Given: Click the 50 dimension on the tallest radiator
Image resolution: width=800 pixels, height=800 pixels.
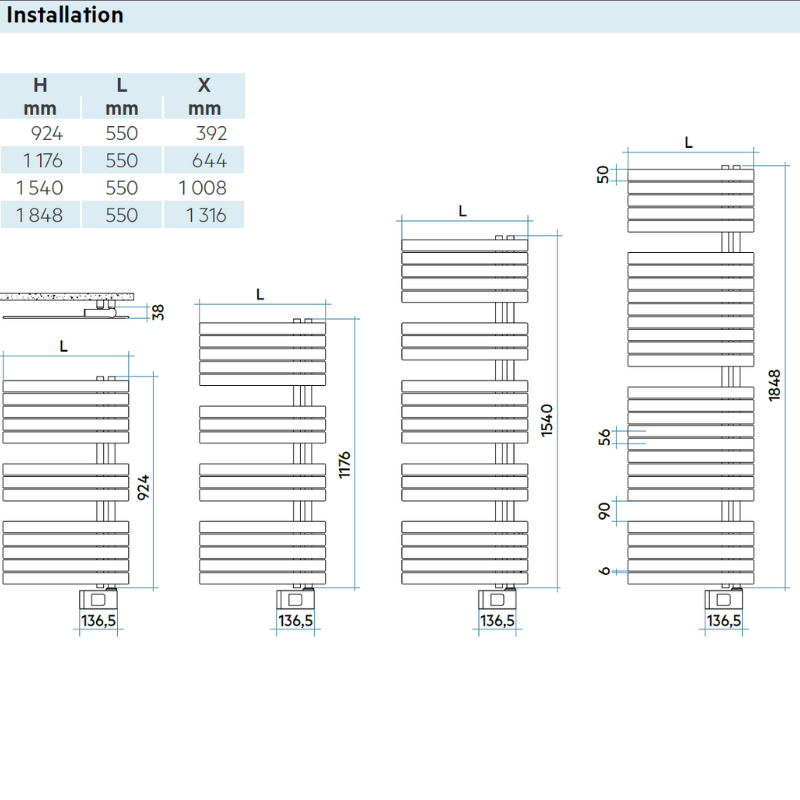Looking at the screenshot, I should (x=603, y=174).
